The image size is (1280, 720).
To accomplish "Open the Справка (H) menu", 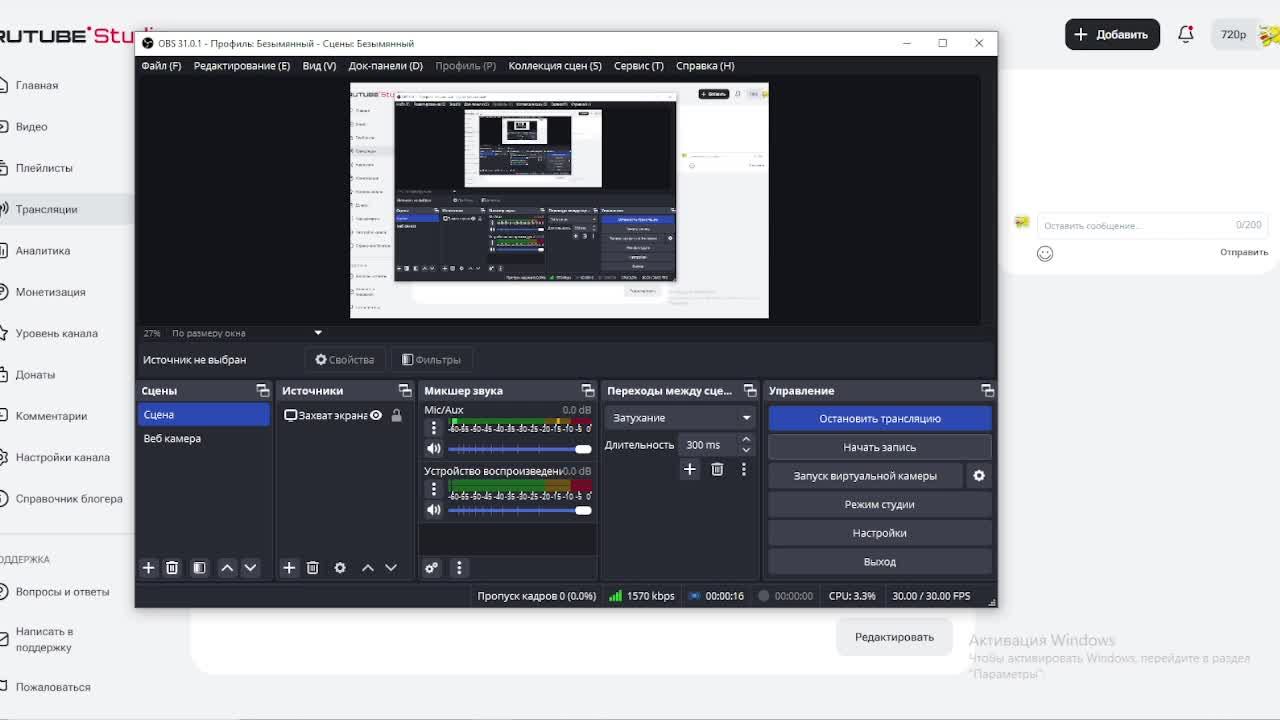I will coord(705,66).
